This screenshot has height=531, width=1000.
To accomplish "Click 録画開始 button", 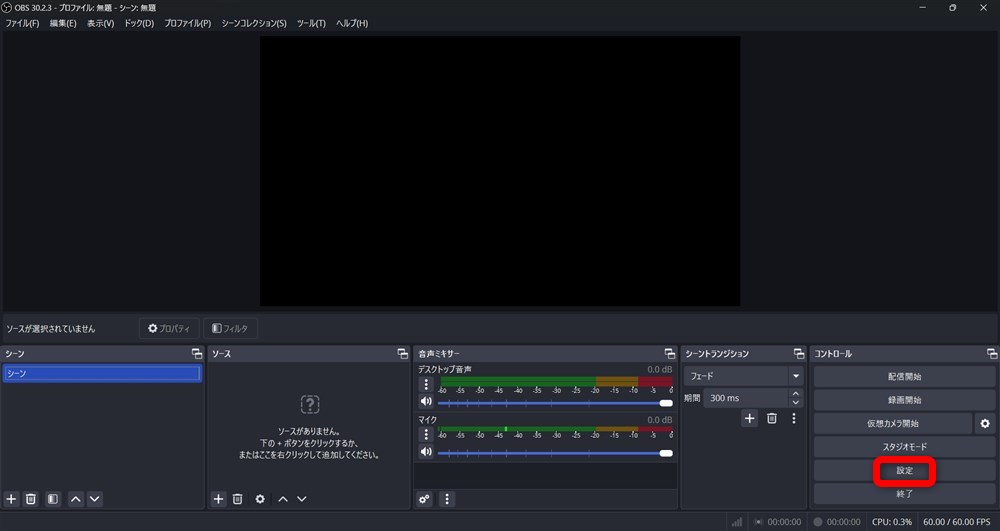I will [904, 400].
